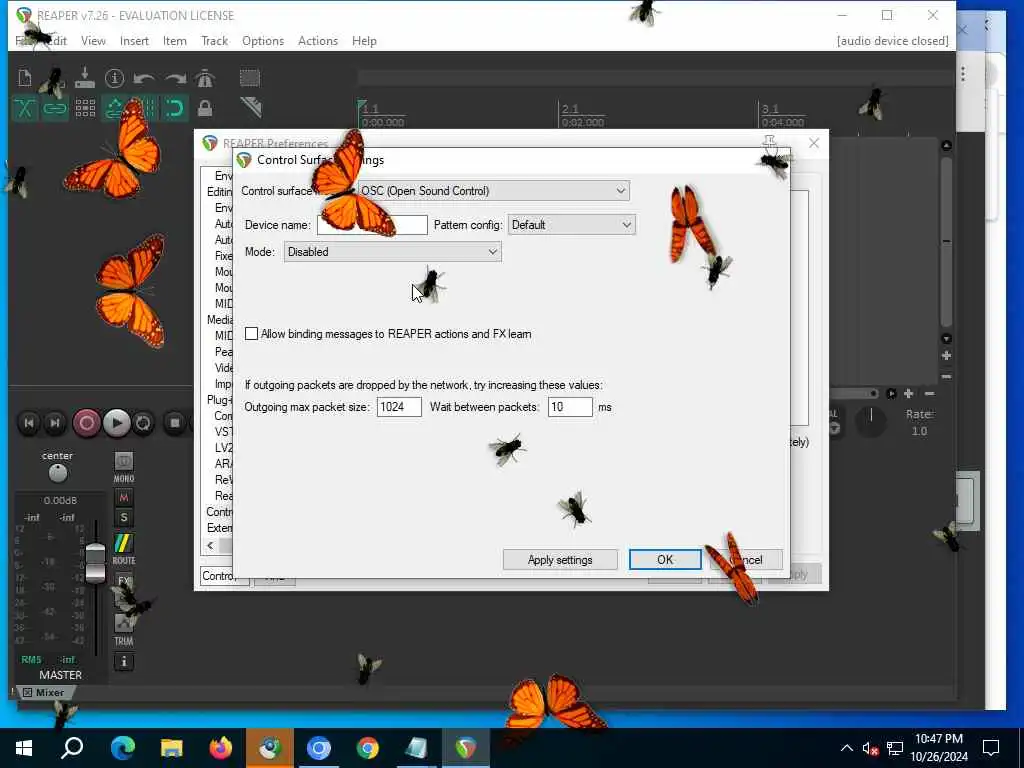Click timeline marker 2.1
Screen dimensions: 1024x768
pos(570,108)
